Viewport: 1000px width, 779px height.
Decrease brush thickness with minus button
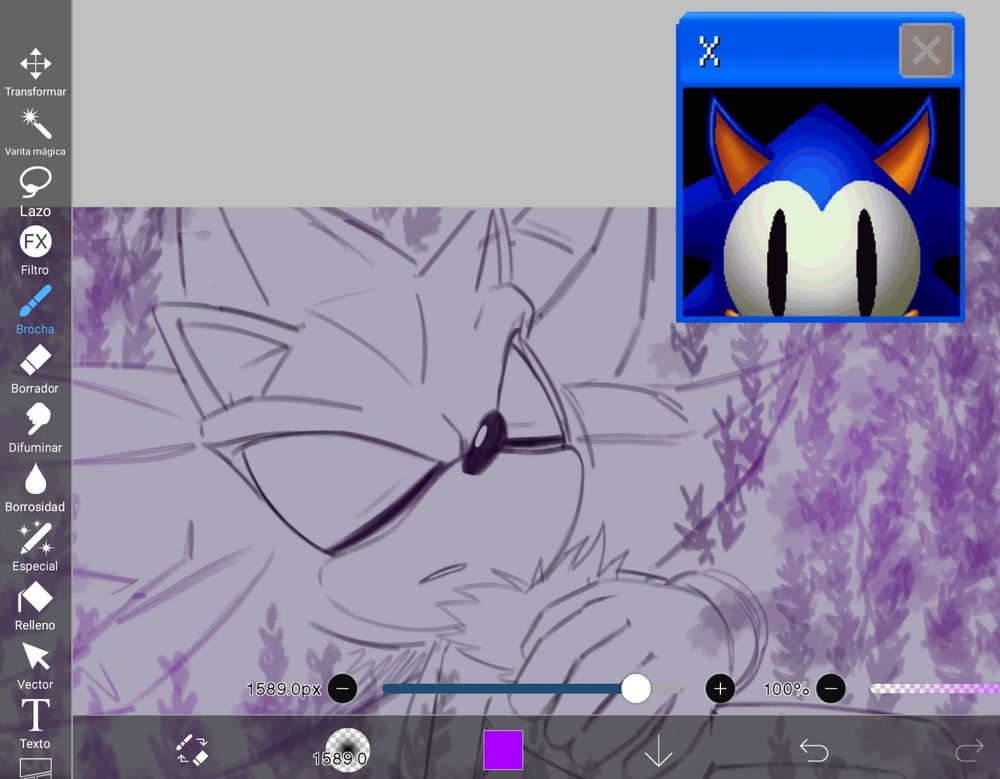click(x=342, y=689)
